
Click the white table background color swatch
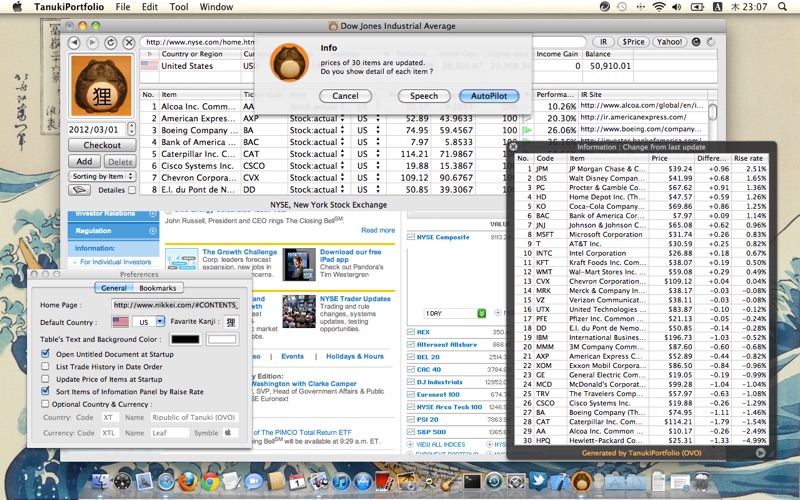pos(222,339)
